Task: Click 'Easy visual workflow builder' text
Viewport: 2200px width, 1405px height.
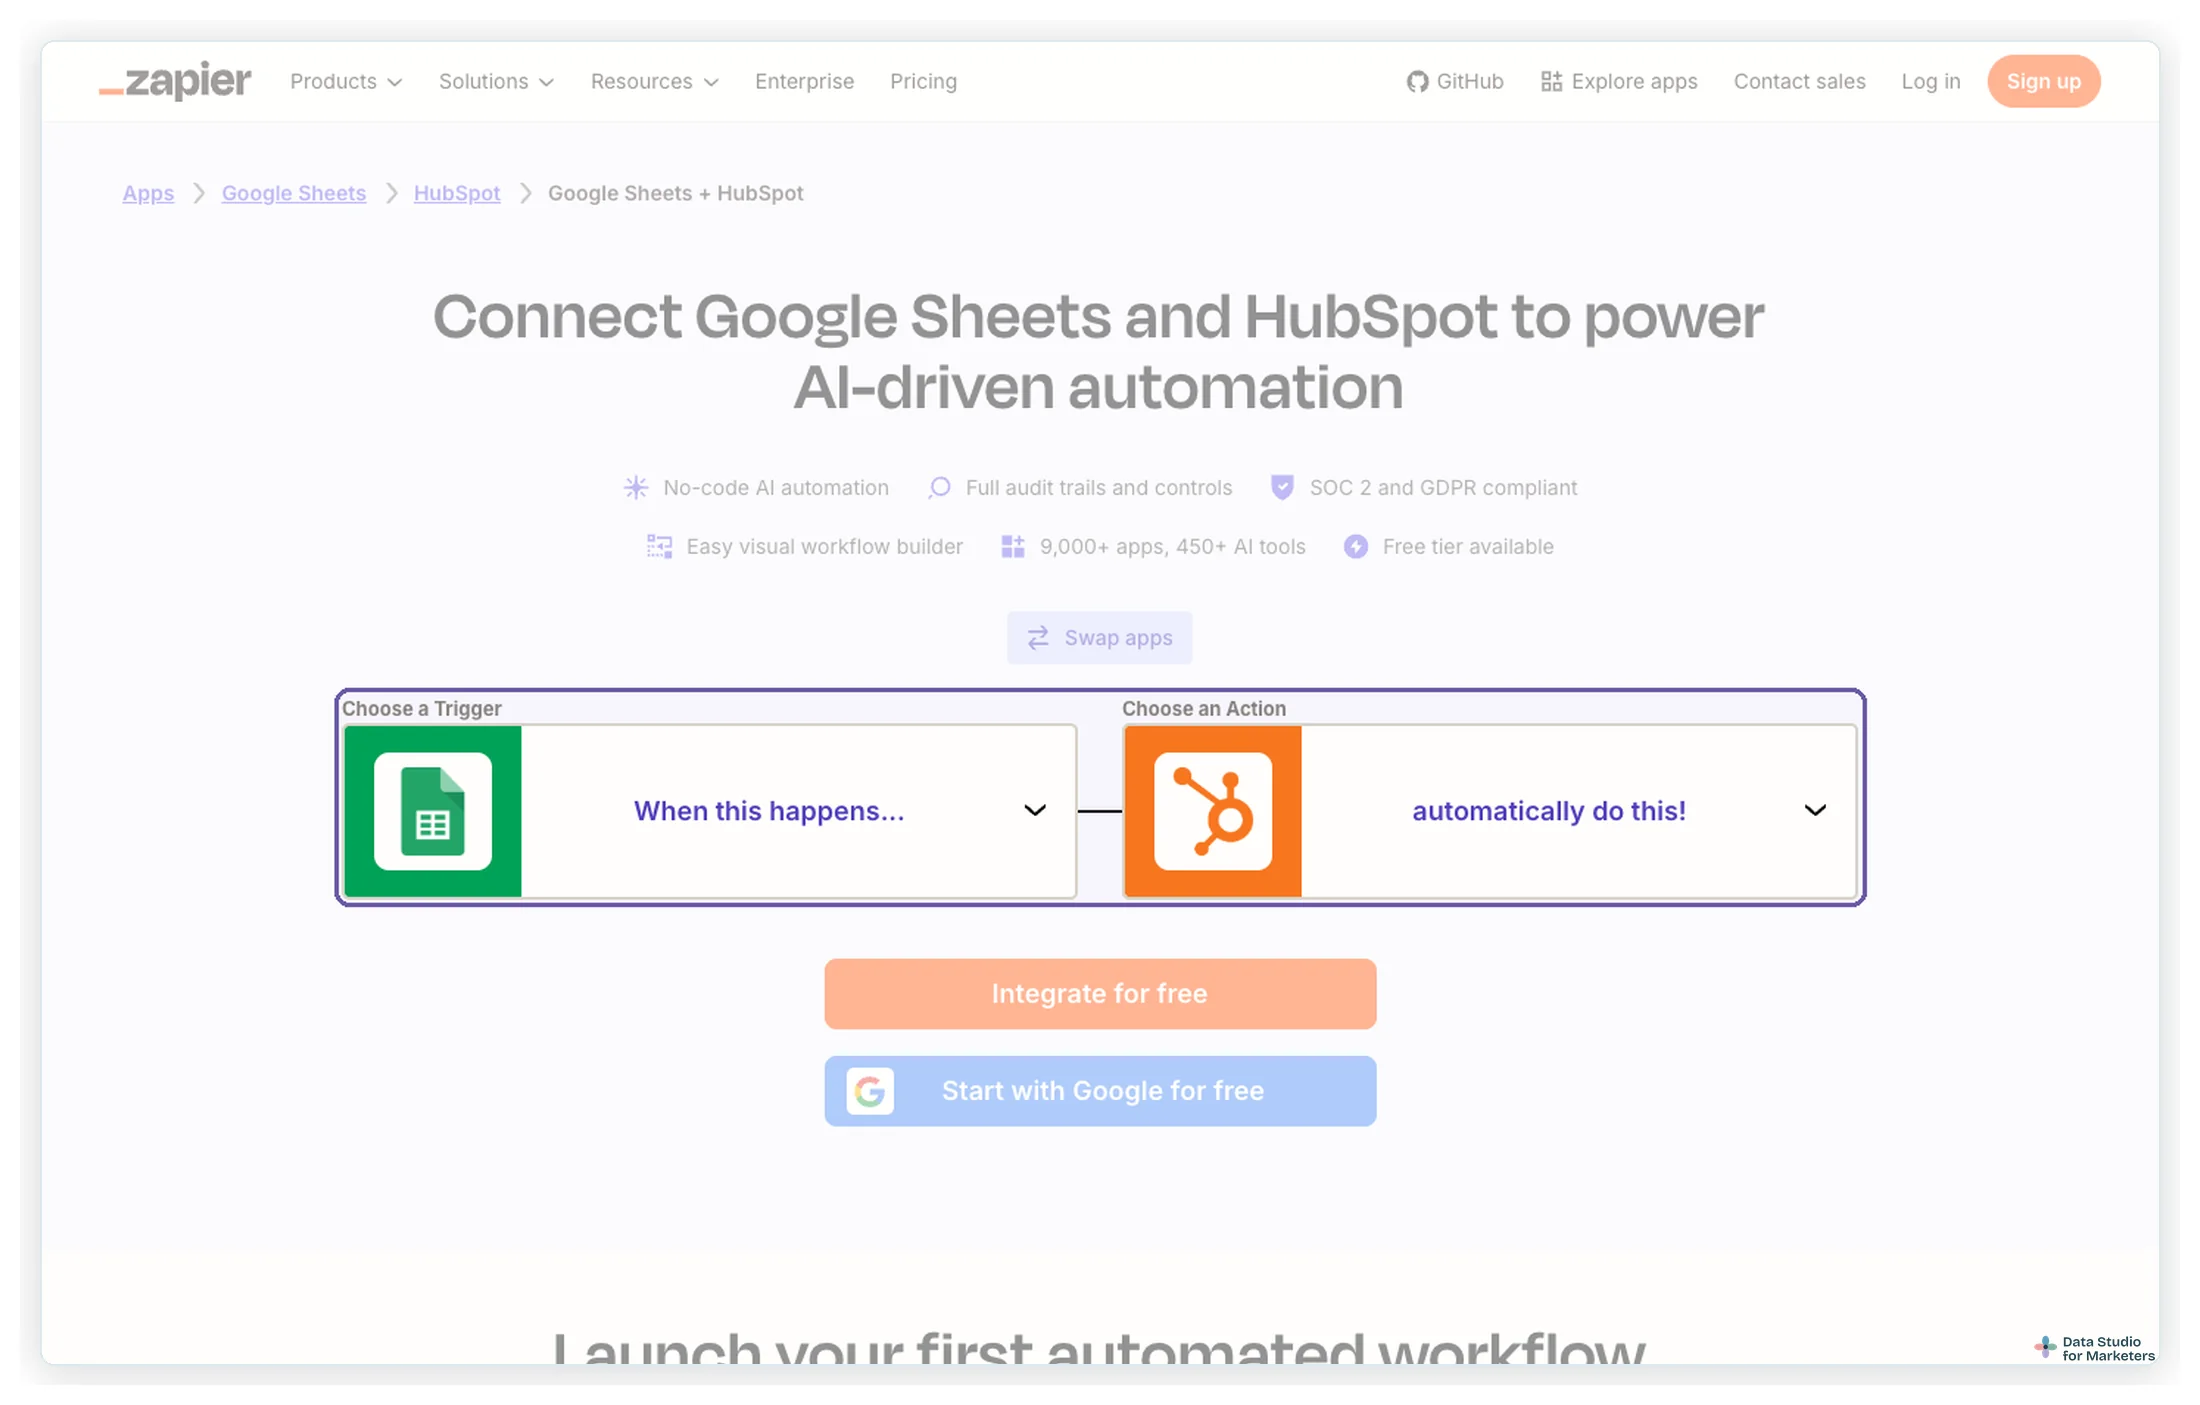Action: click(x=825, y=547)
